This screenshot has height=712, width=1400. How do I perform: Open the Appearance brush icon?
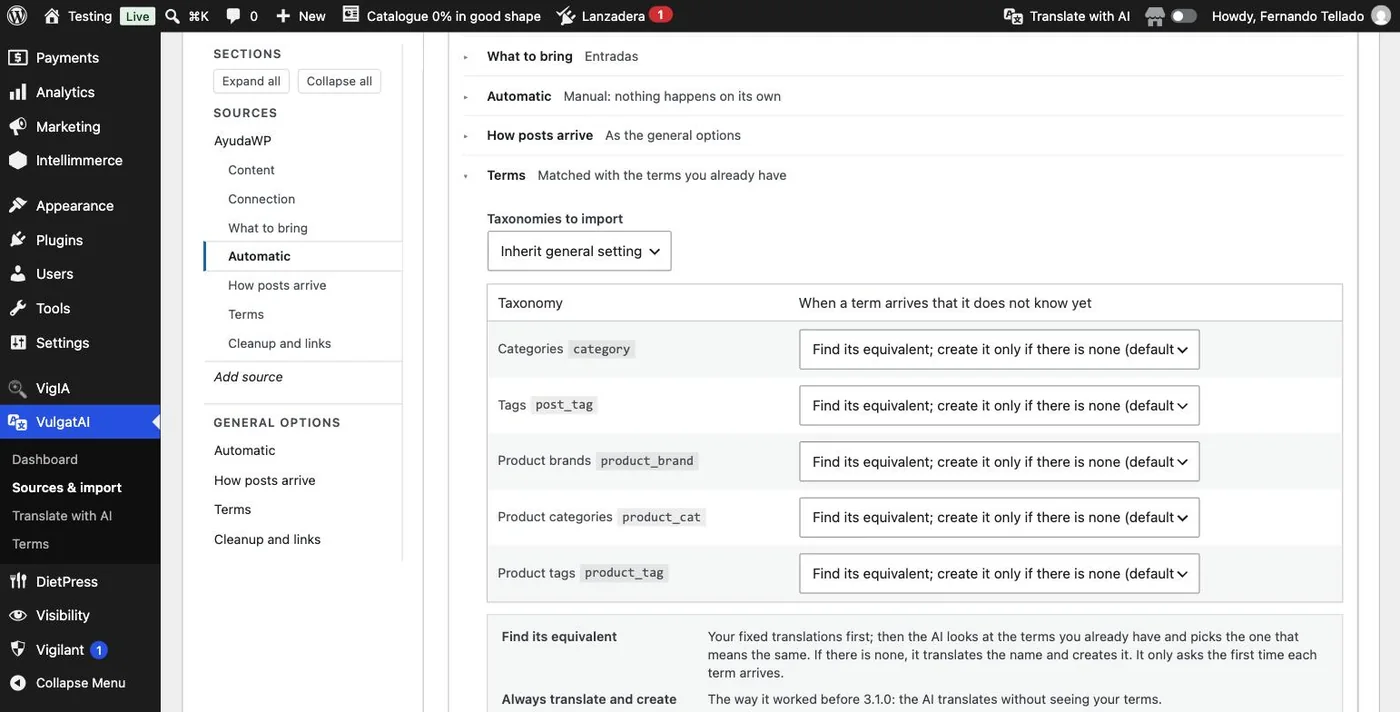tap(17, 205)
